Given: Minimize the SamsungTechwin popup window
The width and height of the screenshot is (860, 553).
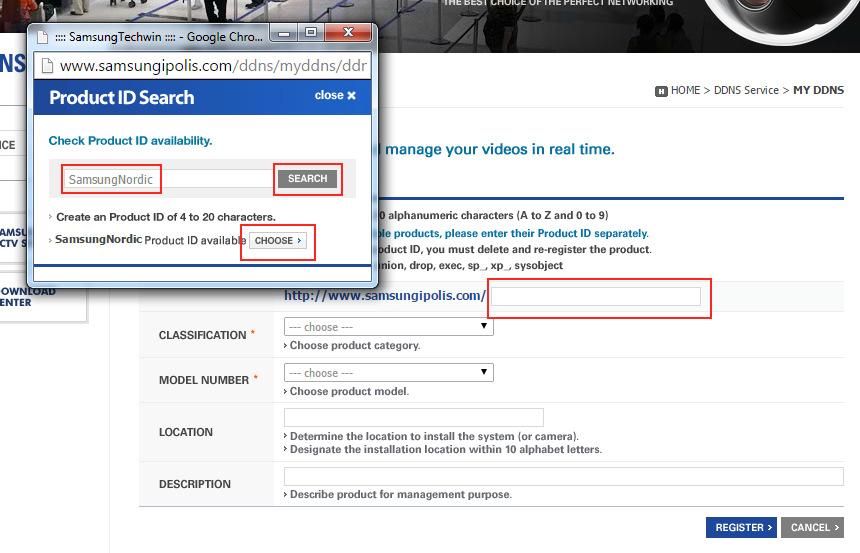Looking at the screenshot, I should coord(284,33).
